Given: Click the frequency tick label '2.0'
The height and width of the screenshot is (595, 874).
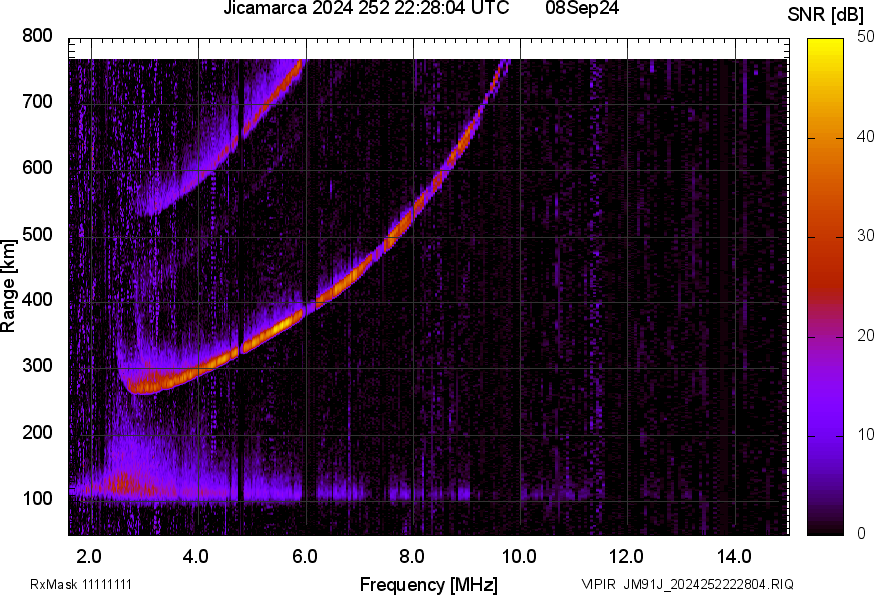Looking at the screenshot, I should click(89, 557).
